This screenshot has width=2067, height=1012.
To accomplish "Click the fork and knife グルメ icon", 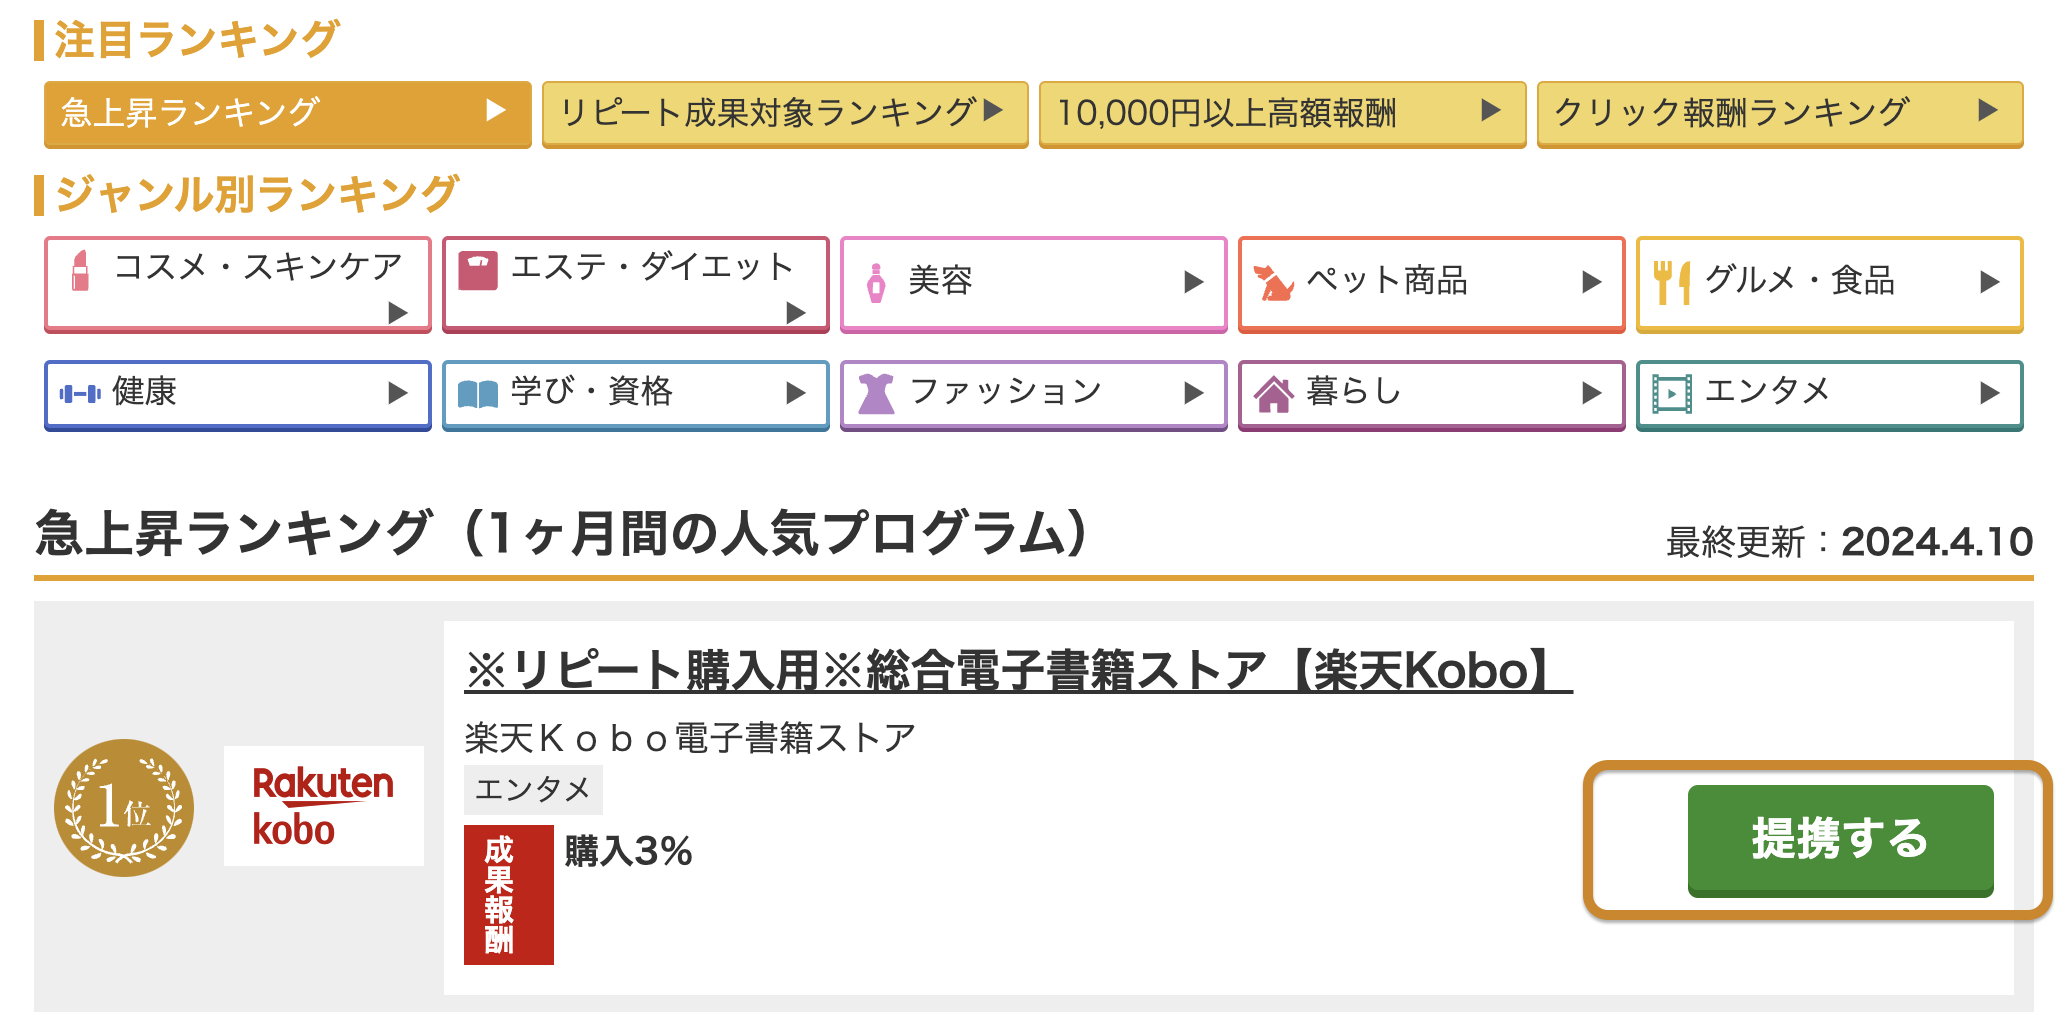I will [1671, 282].
